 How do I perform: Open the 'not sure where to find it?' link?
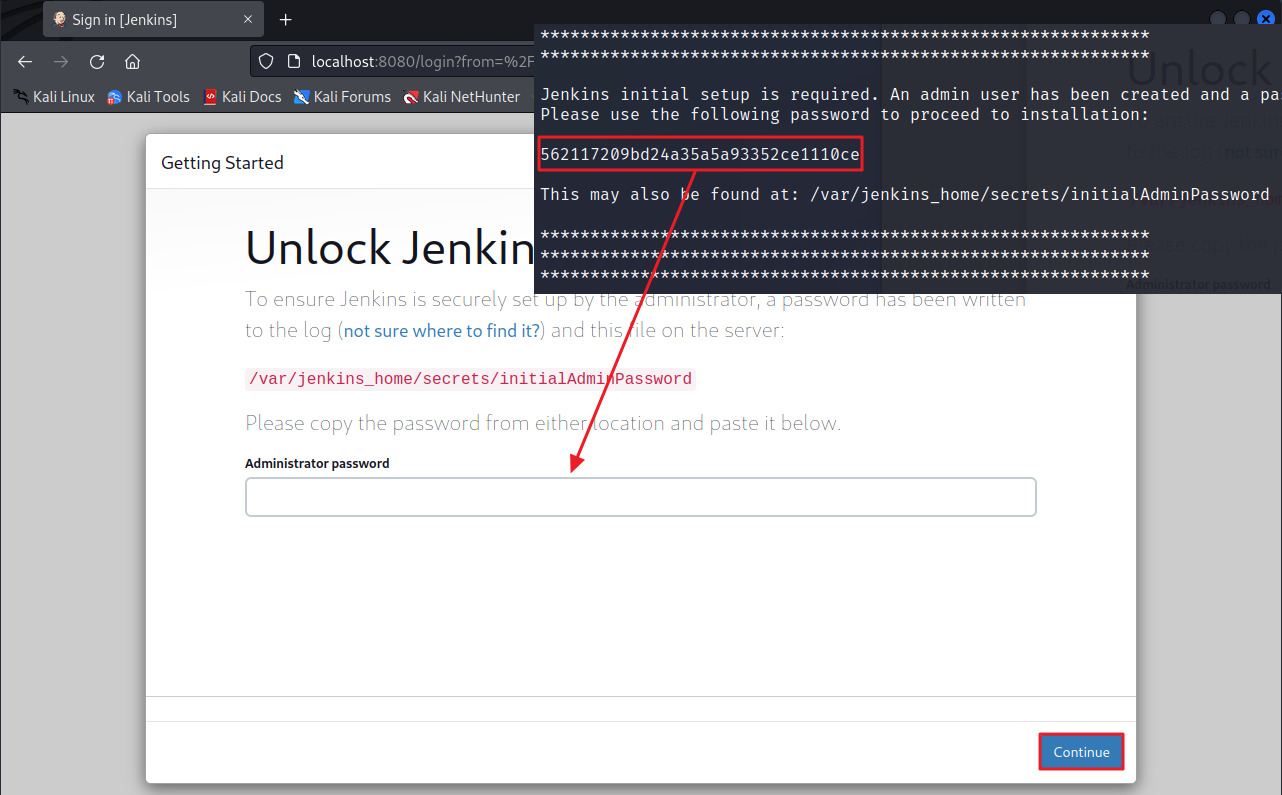442,330
